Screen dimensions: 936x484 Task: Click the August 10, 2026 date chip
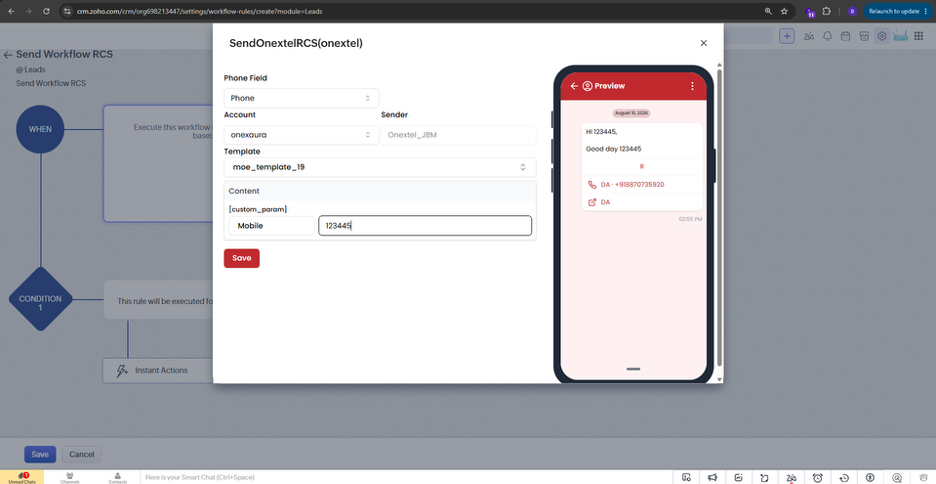click(x=632, y=113)
